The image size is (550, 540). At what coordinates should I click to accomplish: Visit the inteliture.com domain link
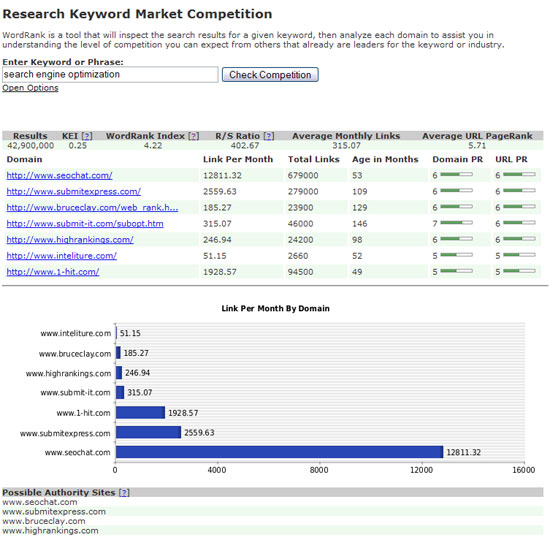pyautogui.click(x=61, y=256)
